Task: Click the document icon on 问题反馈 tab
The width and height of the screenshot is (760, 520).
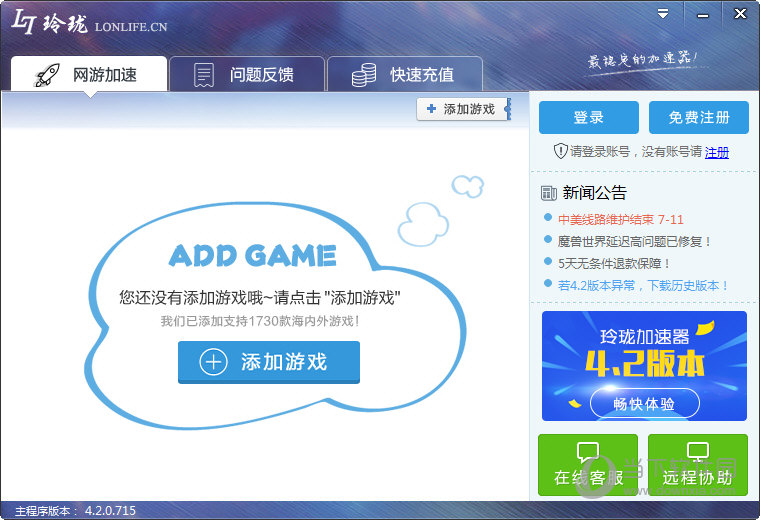Action: pyautogui.click(x=204, y=75)
